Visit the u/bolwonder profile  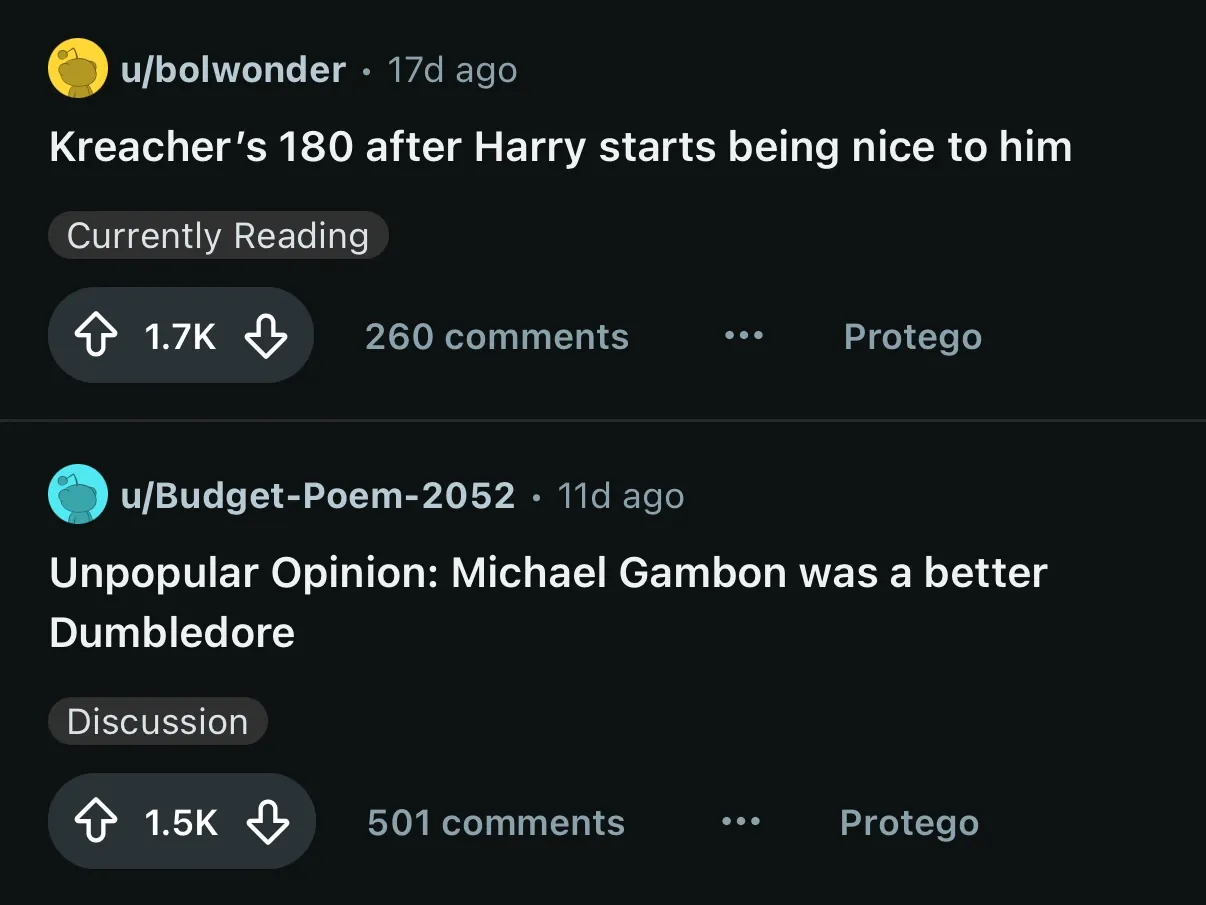point(233,70)
